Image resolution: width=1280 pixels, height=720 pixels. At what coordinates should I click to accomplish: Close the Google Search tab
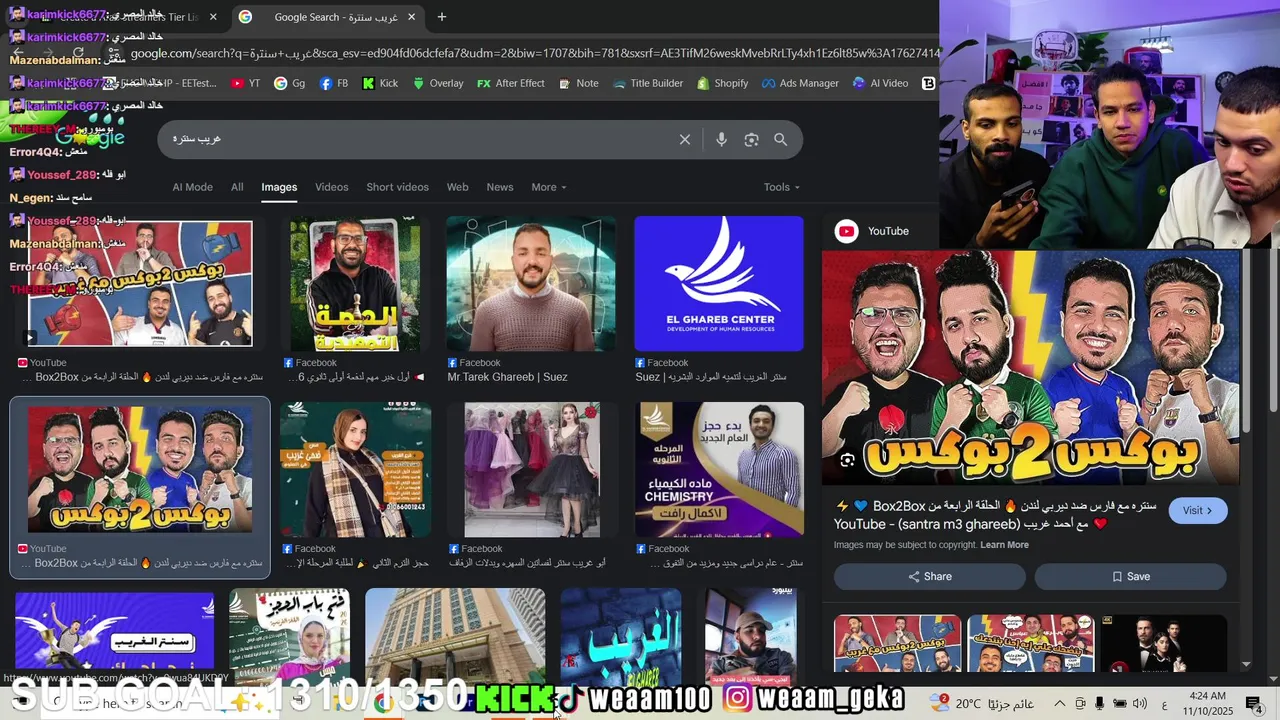(413, 17)
